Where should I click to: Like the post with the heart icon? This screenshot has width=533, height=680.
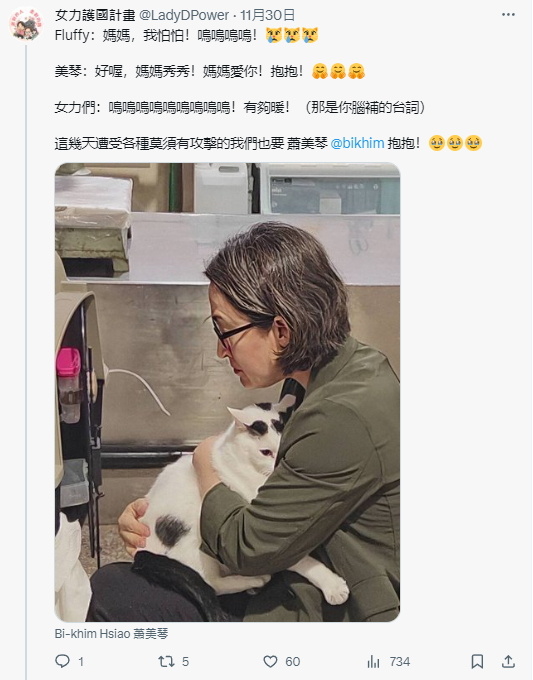tap(270, 661)
